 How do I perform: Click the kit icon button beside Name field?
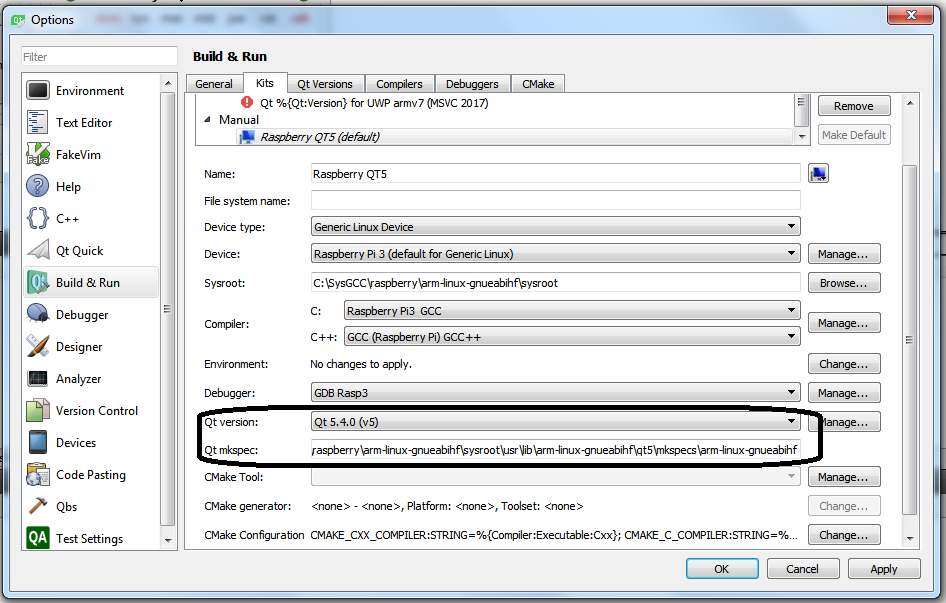(x=818, y=174)
